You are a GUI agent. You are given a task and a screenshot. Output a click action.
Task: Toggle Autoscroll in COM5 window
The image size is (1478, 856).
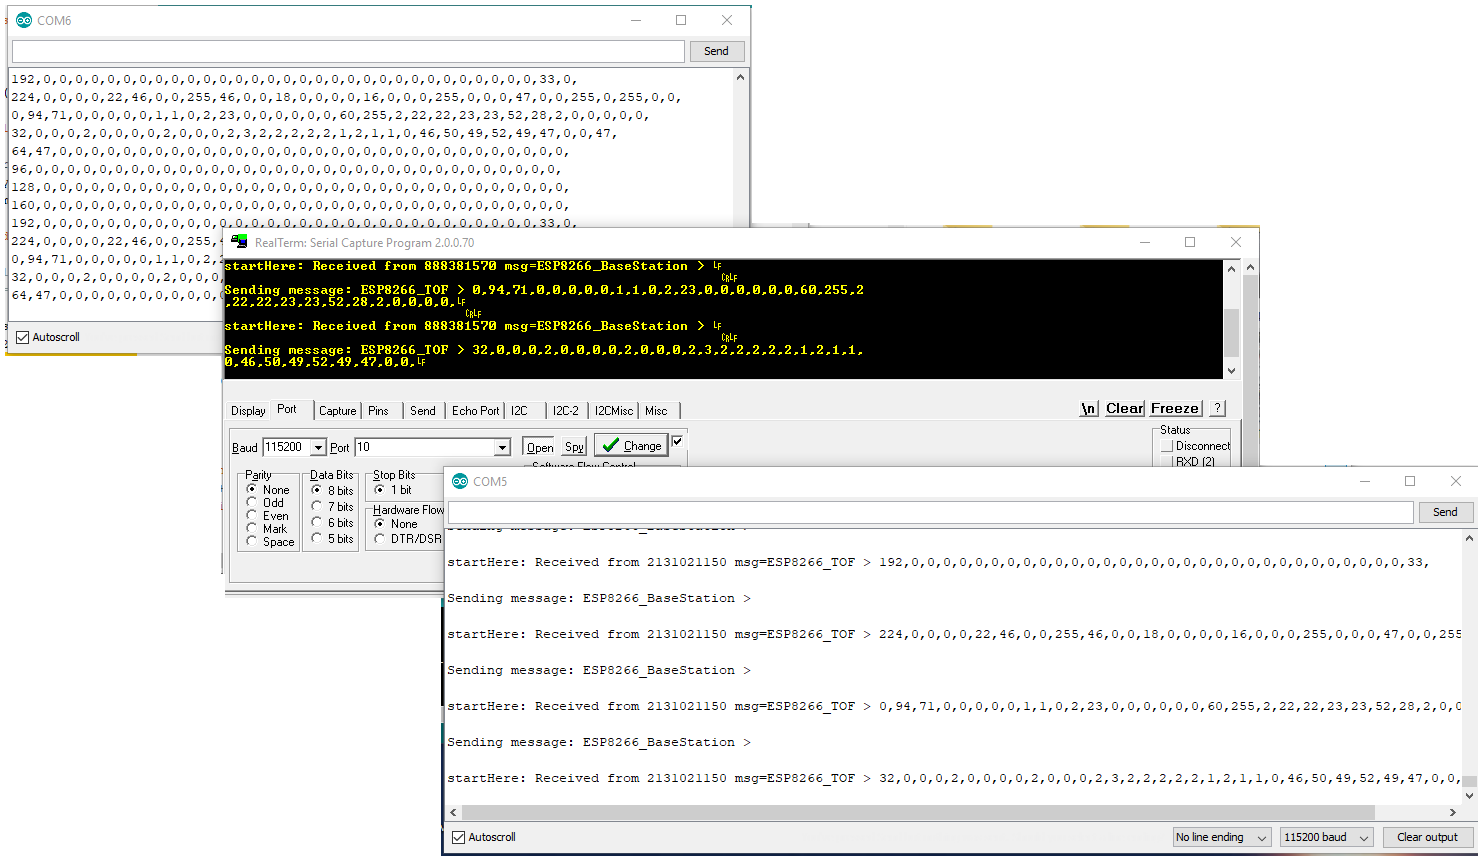point(459,837)
